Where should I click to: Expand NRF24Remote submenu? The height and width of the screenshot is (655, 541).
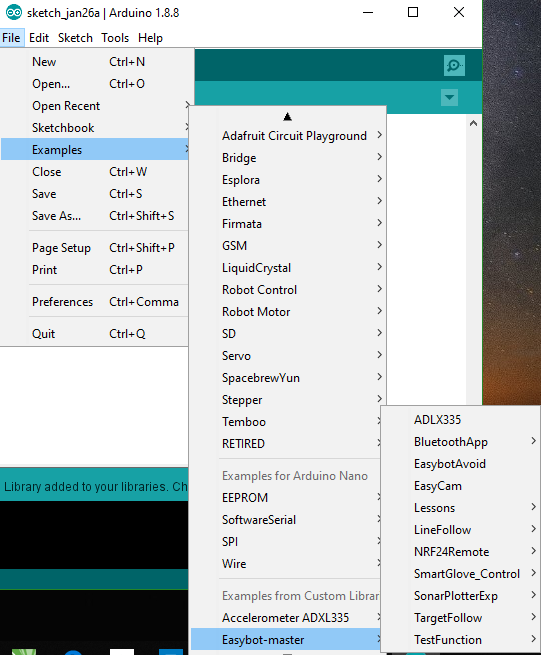click(461, 551)
